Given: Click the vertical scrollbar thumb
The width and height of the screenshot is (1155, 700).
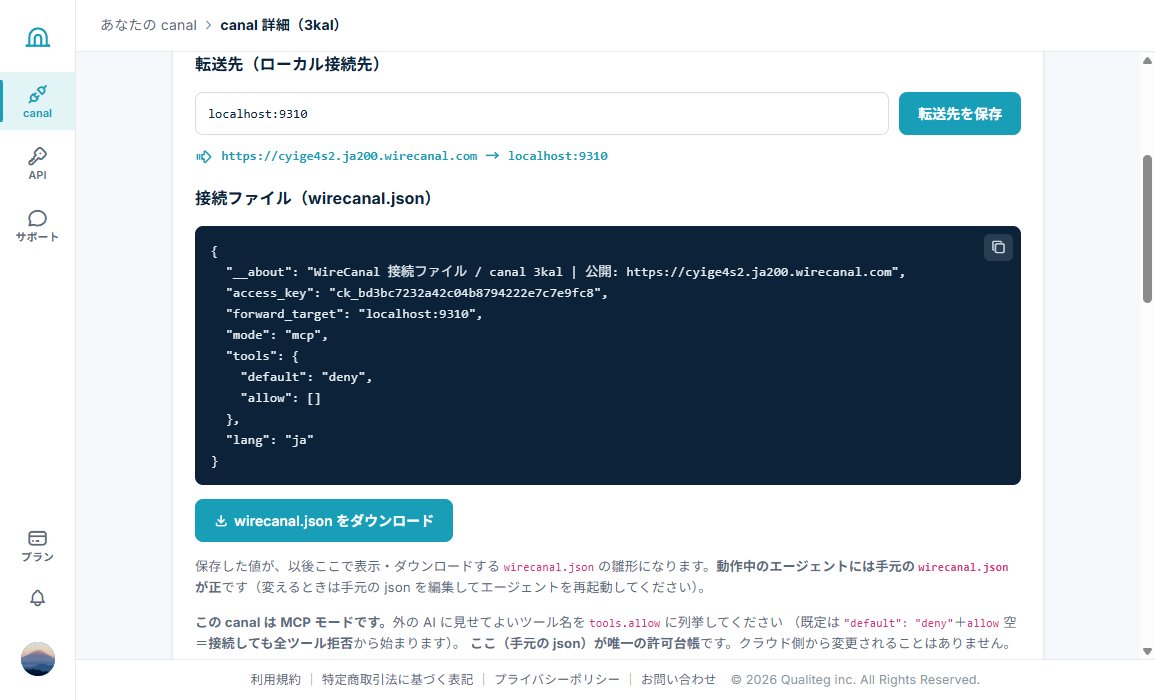Looking at the screenshot, I should pos(1147,228).
